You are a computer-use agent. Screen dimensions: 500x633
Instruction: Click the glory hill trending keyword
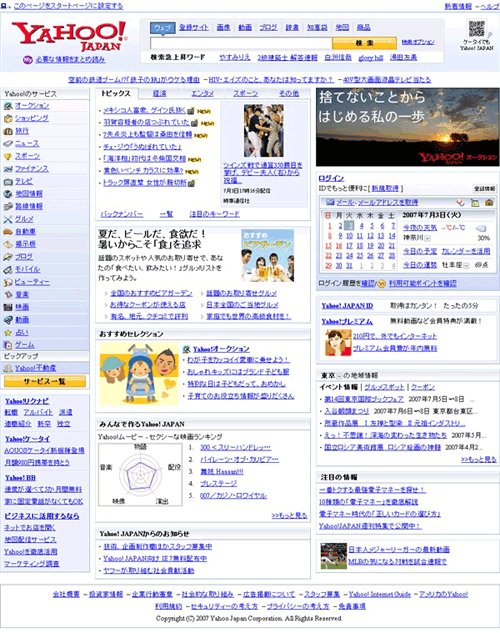(x=370, y=58)
